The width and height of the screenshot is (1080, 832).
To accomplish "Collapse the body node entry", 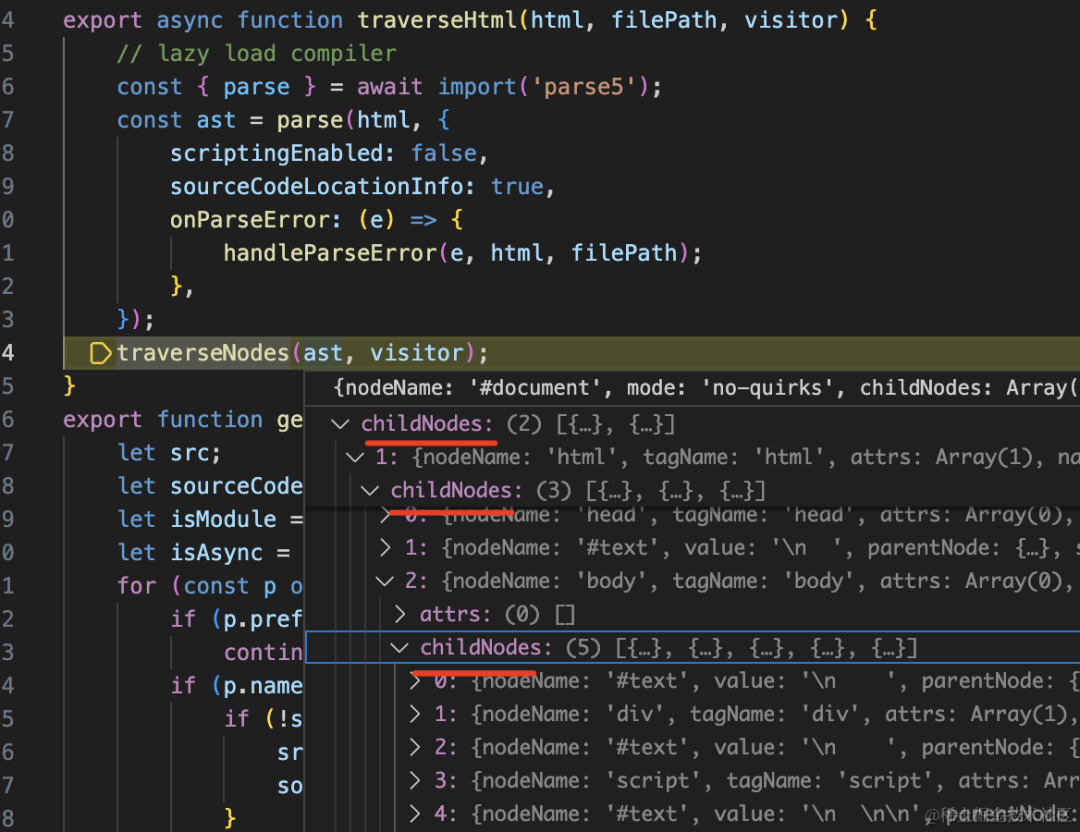I will 384,581.
